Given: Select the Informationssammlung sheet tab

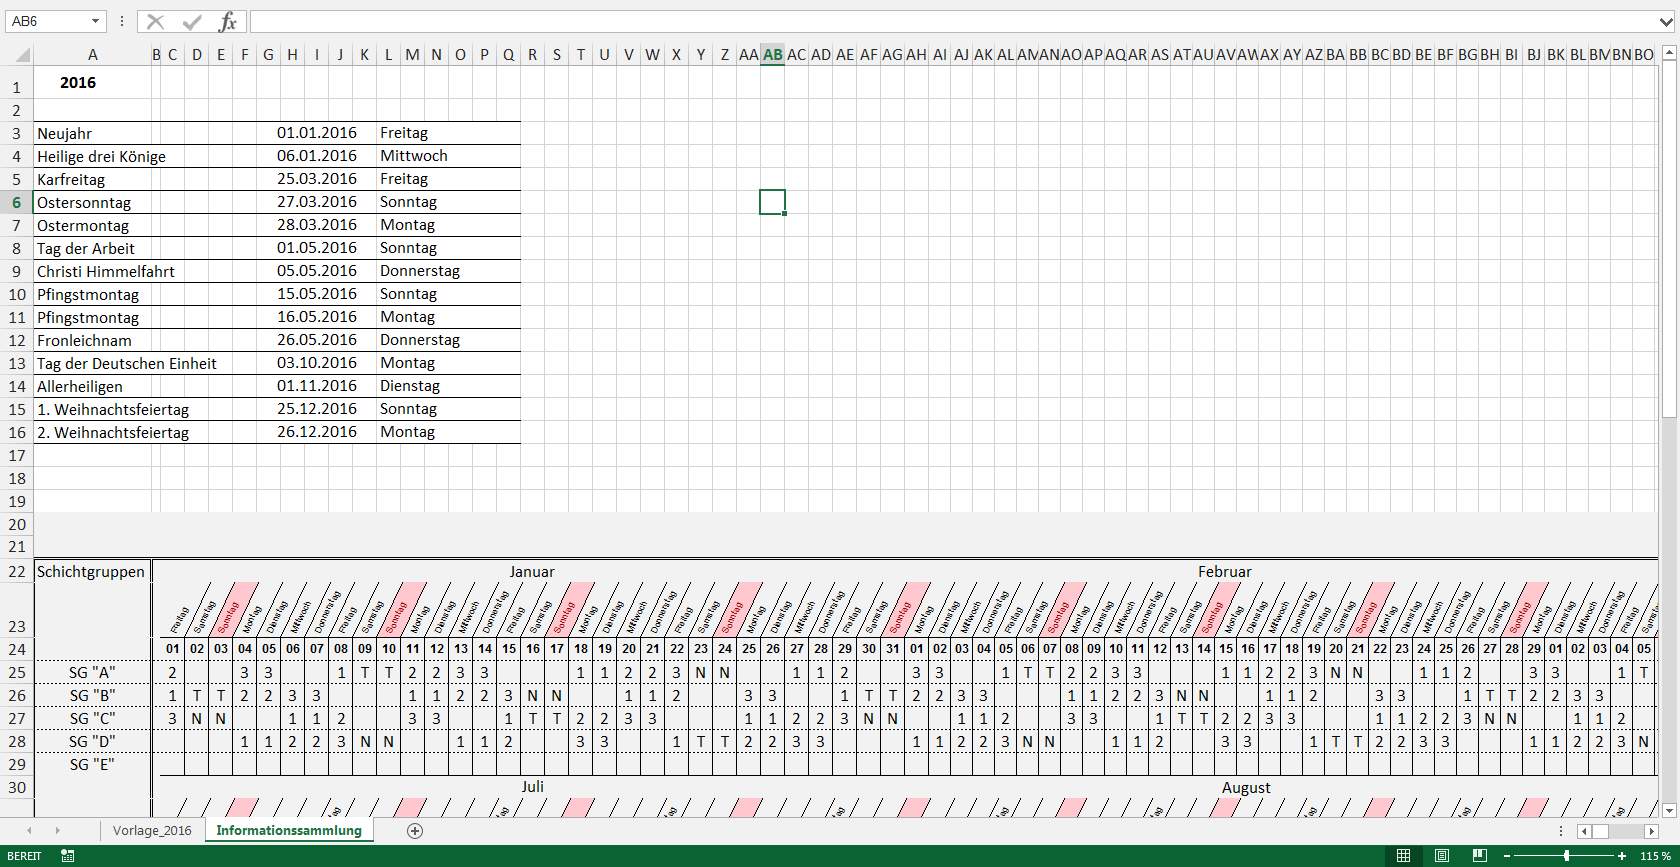Looking at the screenshot, I should pos(289,831).
